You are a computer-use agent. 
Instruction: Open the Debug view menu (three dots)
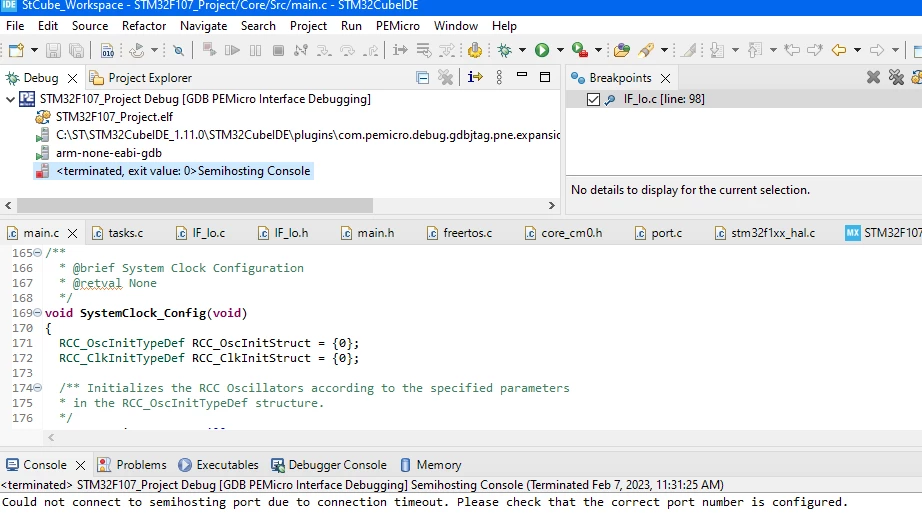[499, 78]
